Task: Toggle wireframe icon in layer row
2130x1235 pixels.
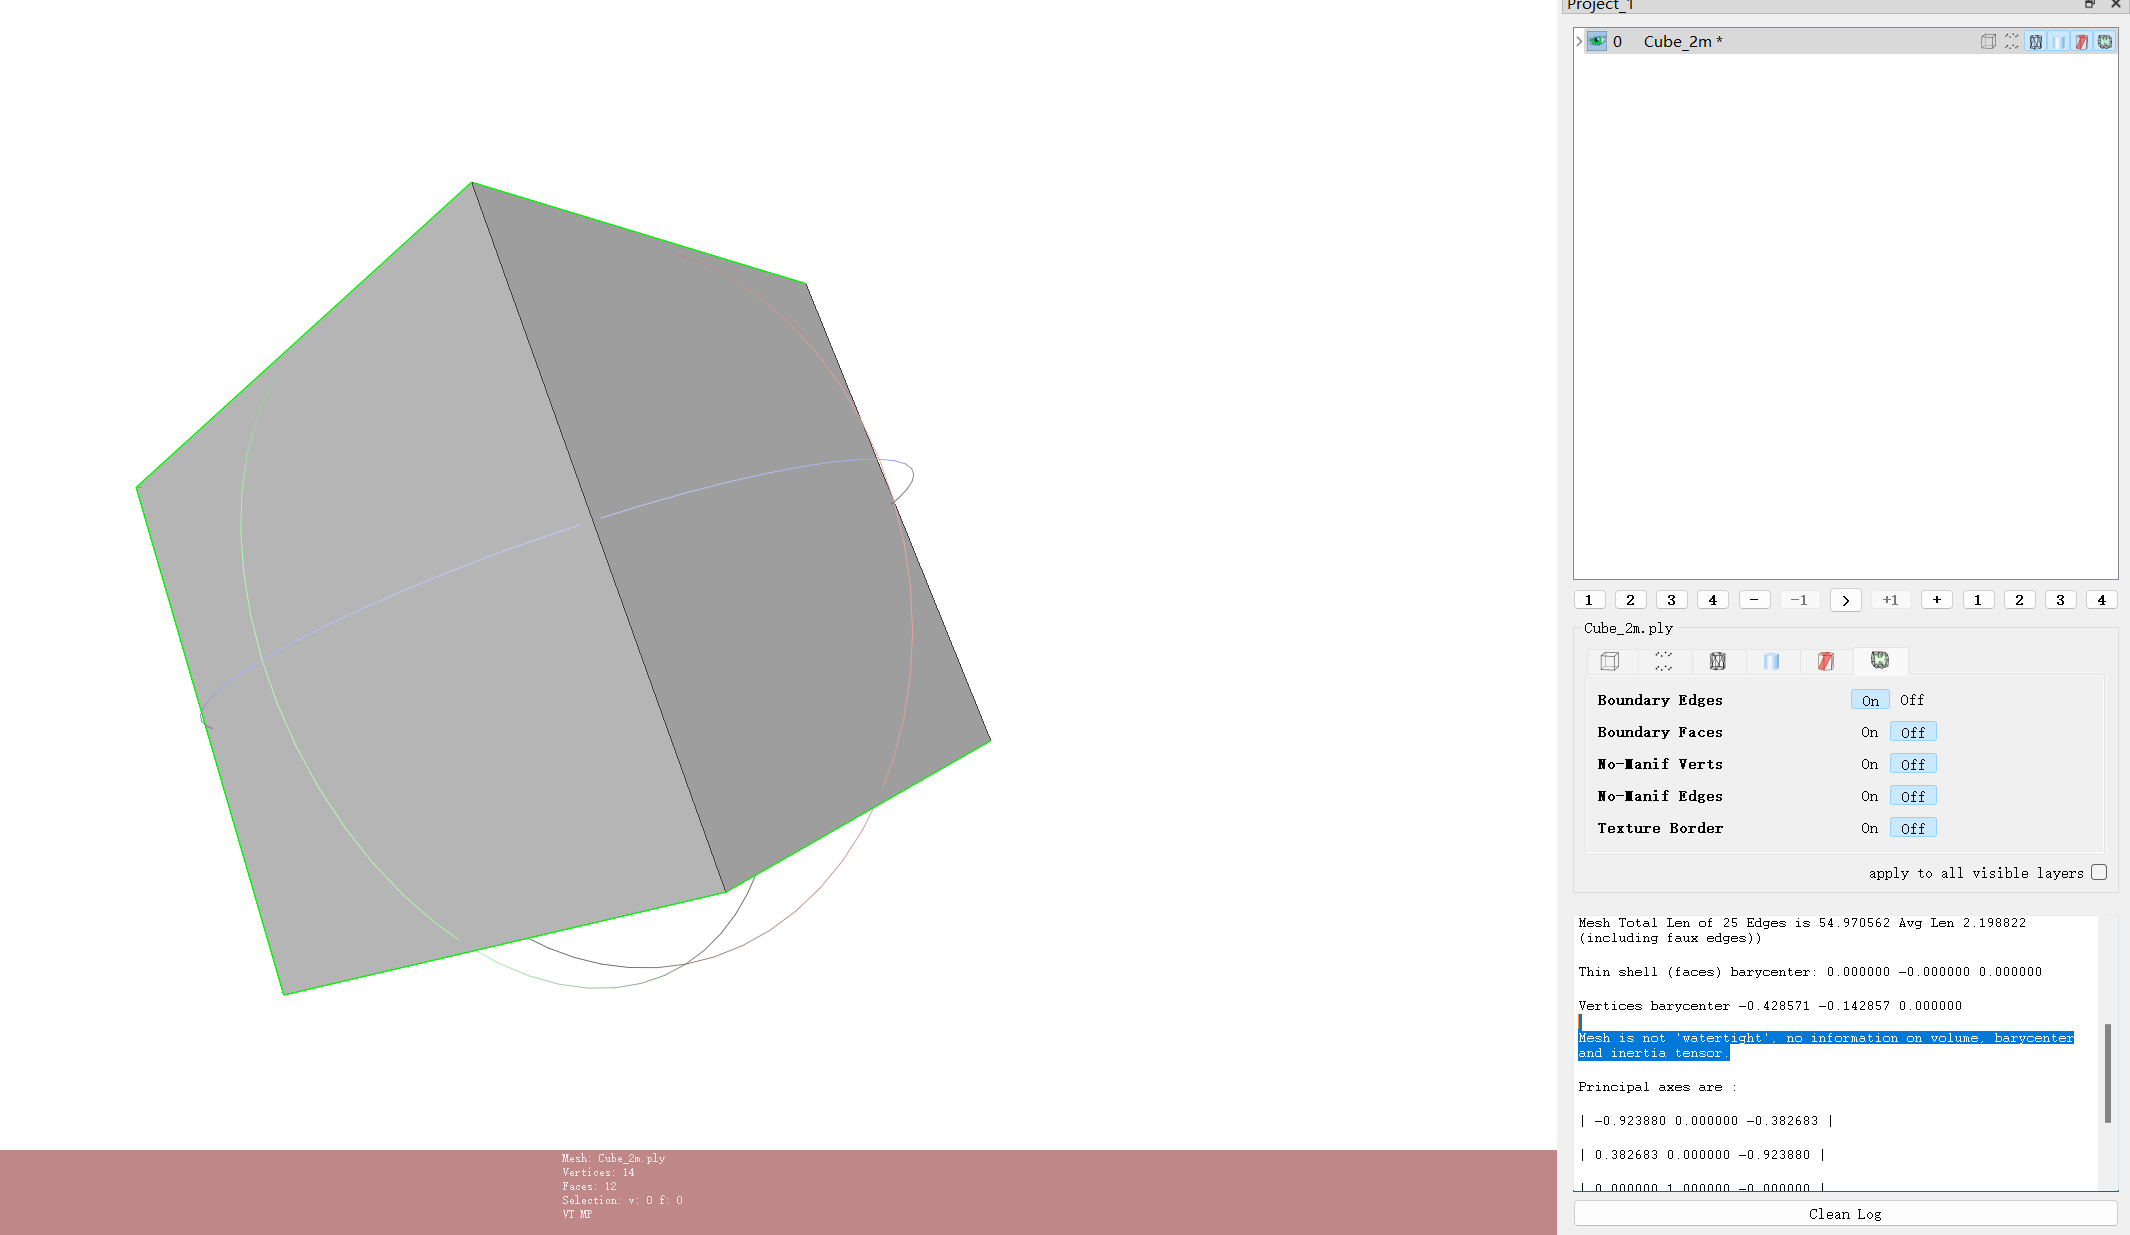Action: 2035,41
